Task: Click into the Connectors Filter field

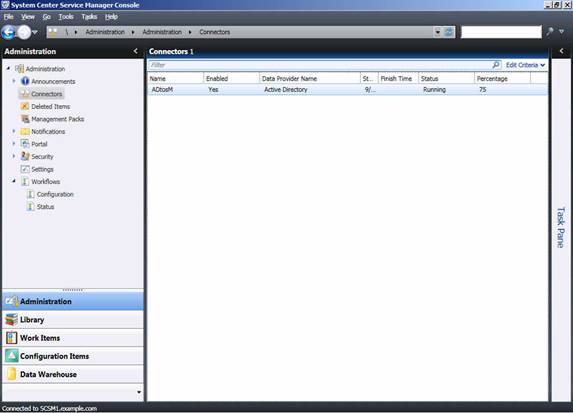Action: pos(320,65)
